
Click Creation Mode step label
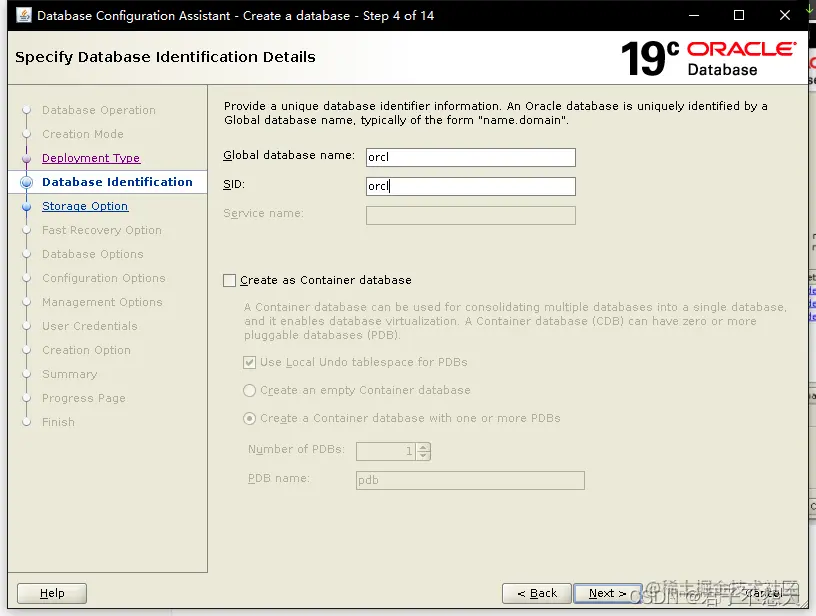pyautogui.click(x=83, y=134)
